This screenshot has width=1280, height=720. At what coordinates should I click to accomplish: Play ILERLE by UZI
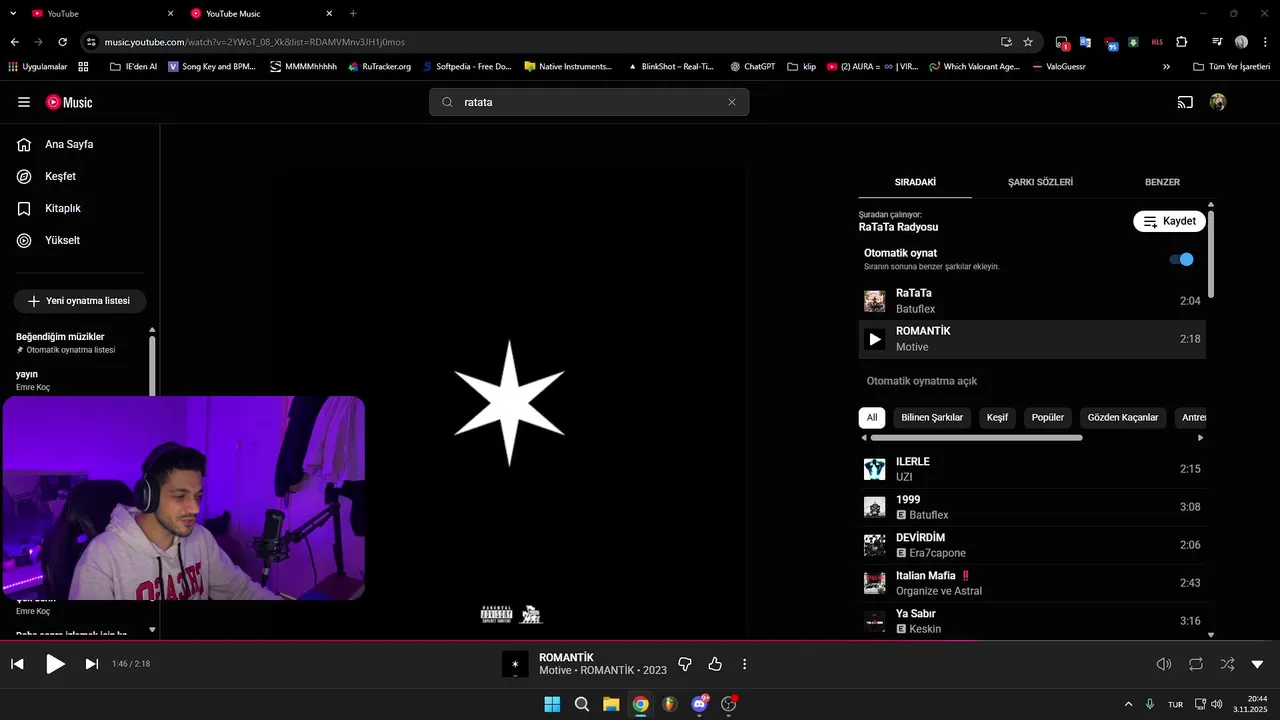coord(1032,469)
